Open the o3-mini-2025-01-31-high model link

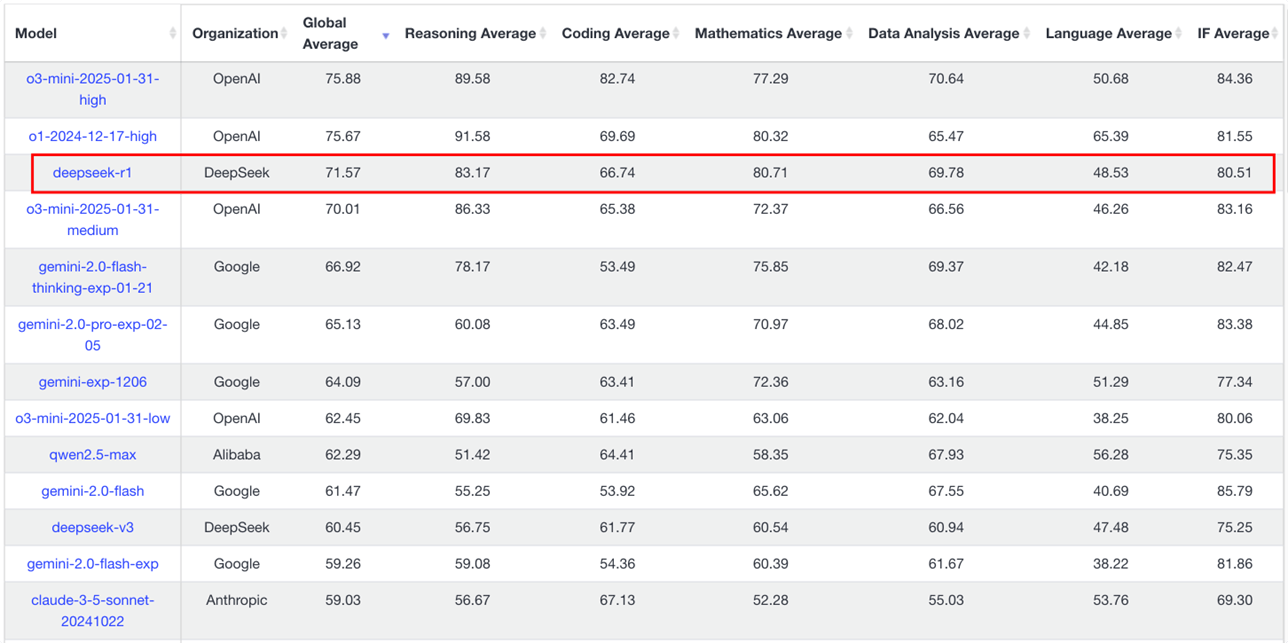(x=92, y=89)
